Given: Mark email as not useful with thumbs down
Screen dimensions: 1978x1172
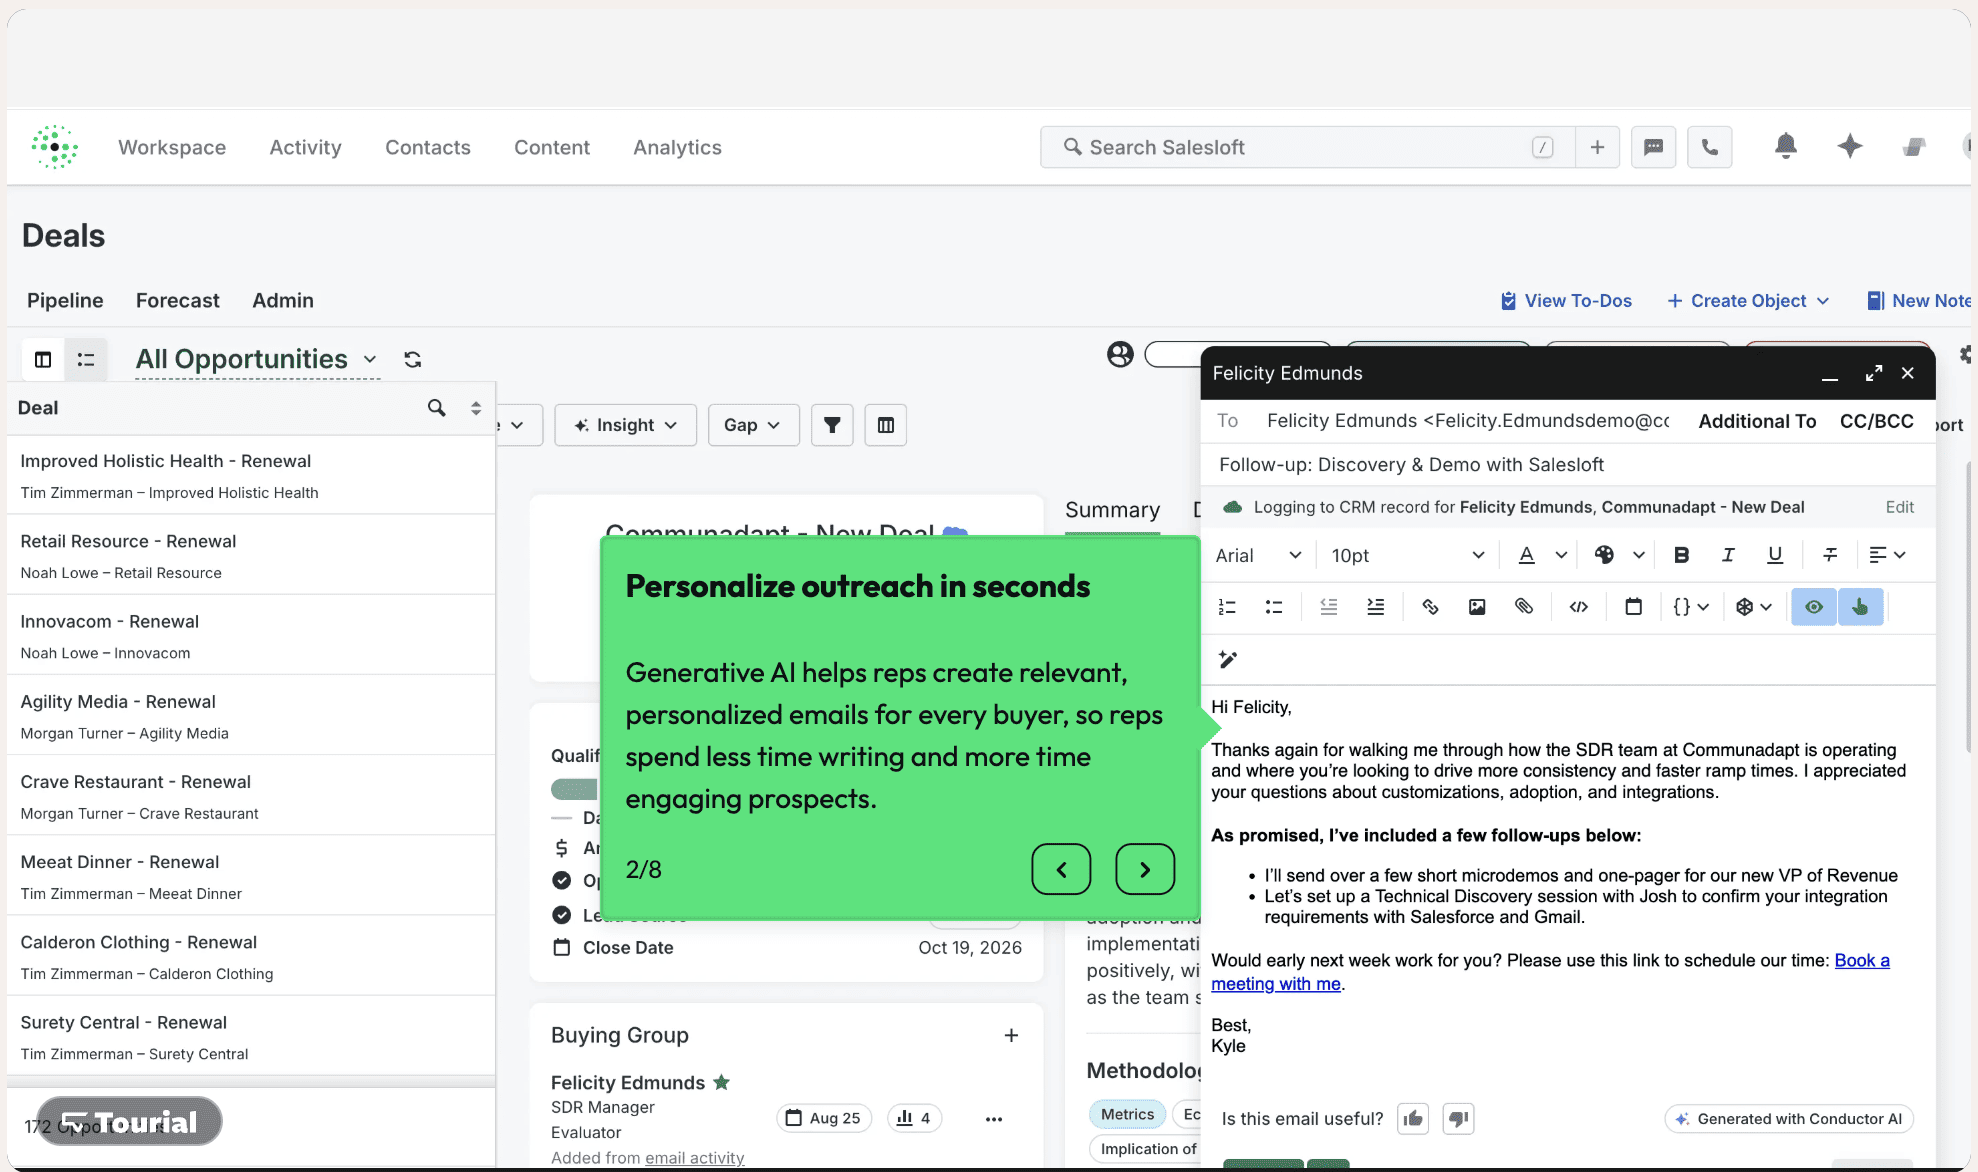Looking at the screenshot, I should click(x=1458, y=1118).
